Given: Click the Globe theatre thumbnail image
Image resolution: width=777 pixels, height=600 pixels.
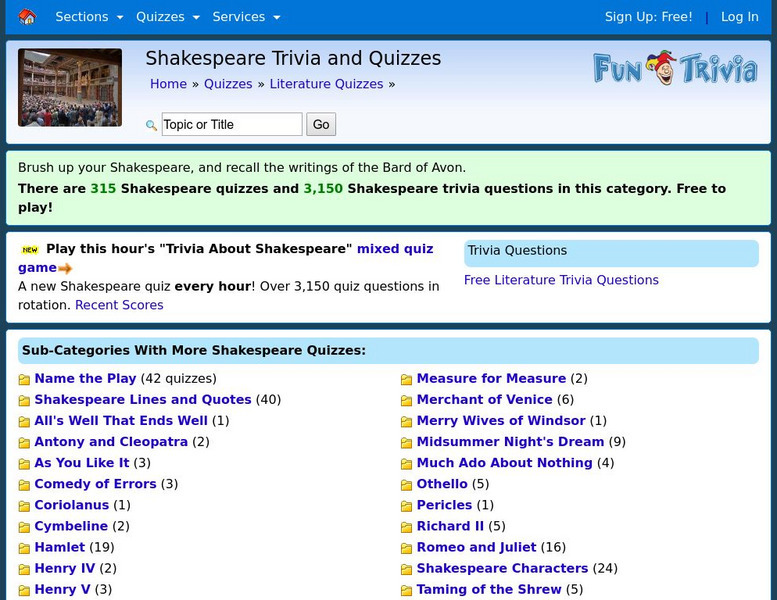Looking at the screenshot, I should tap(70, 87).
